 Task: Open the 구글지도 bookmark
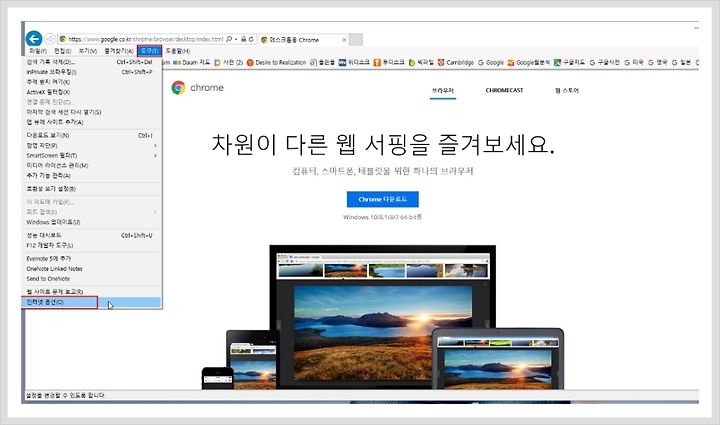(x=569, y=62)
